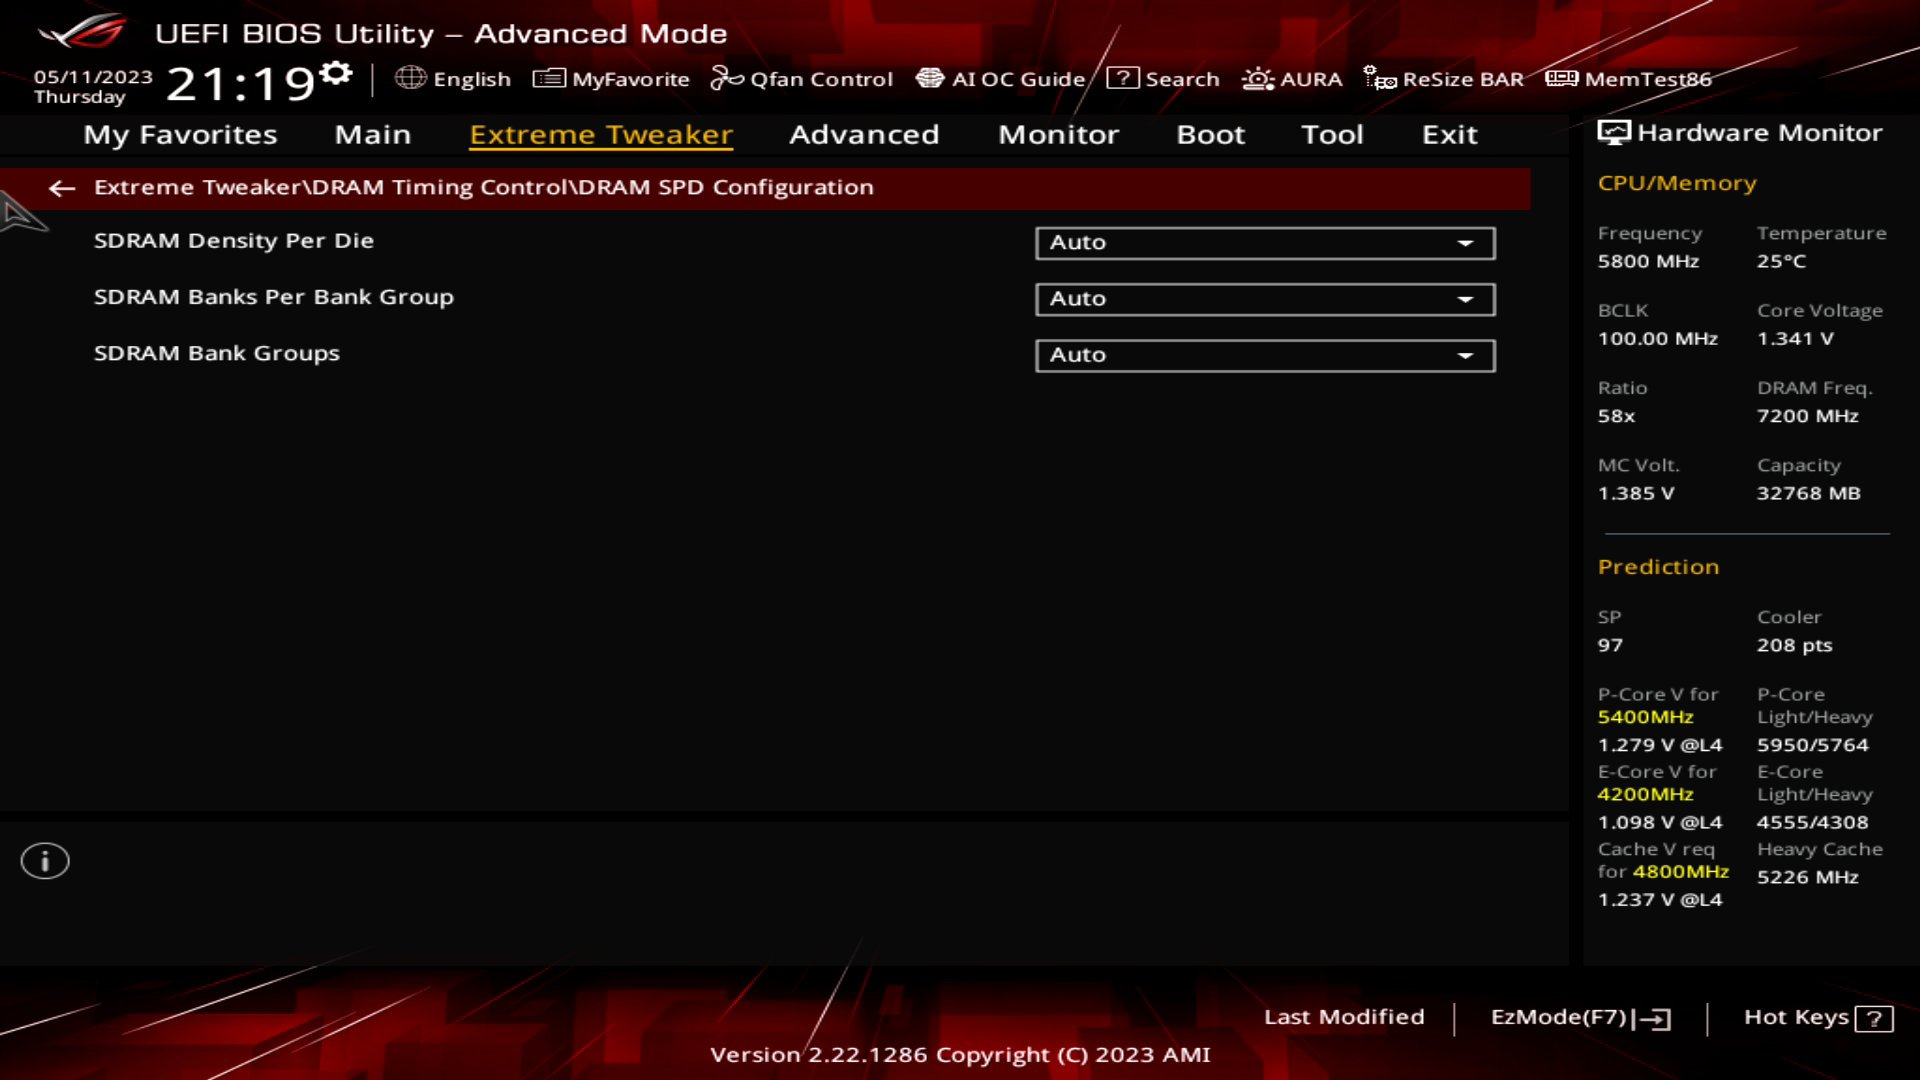
Task: Click EzMode toggle button
Action: coord(1577,1017)
